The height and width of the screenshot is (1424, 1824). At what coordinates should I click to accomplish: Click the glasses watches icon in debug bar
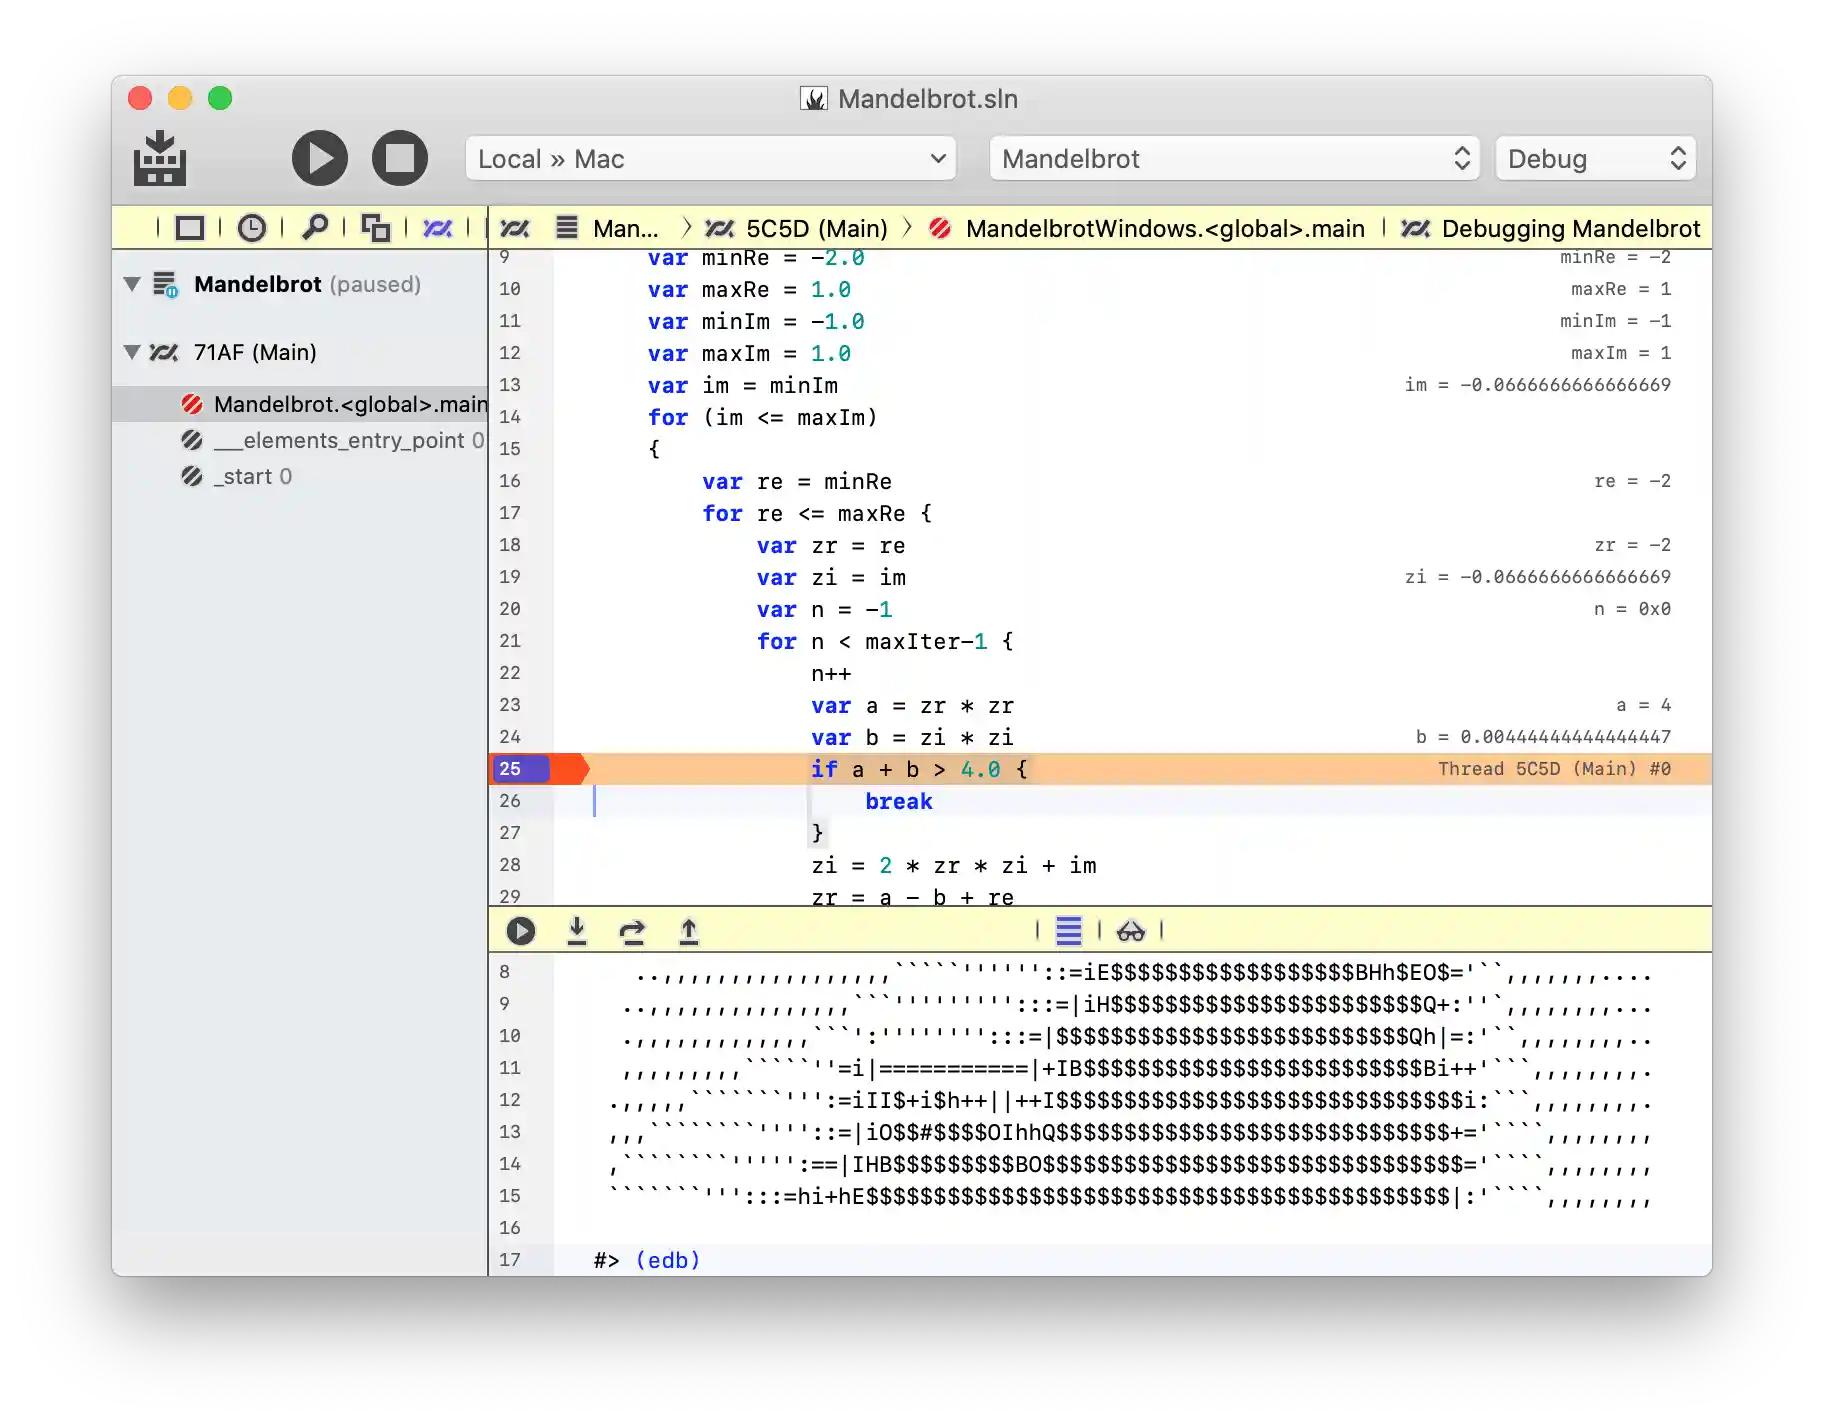(x=1130, y=931)
